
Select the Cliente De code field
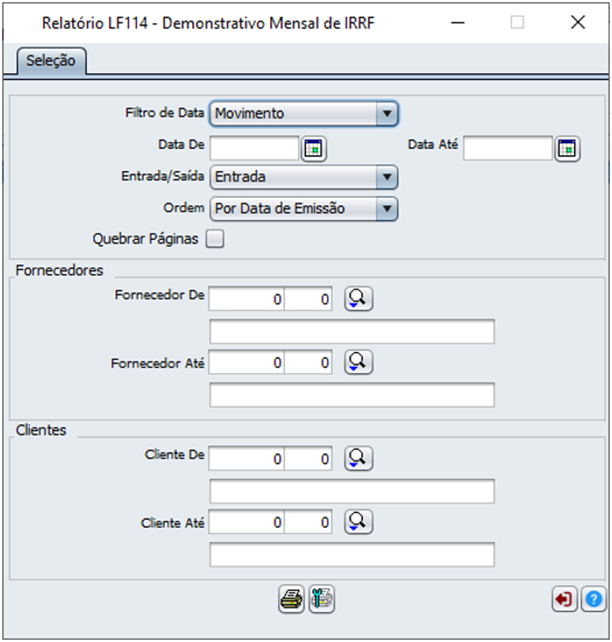[x=247, y=459]
